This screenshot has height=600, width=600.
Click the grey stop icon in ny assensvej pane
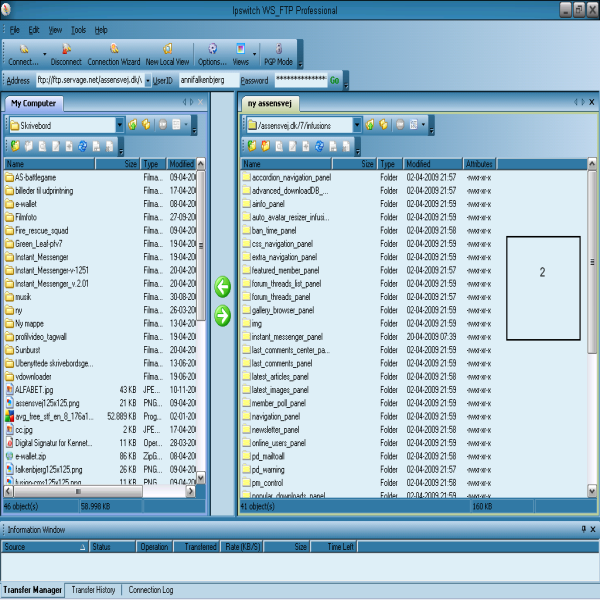coord(400,125)
